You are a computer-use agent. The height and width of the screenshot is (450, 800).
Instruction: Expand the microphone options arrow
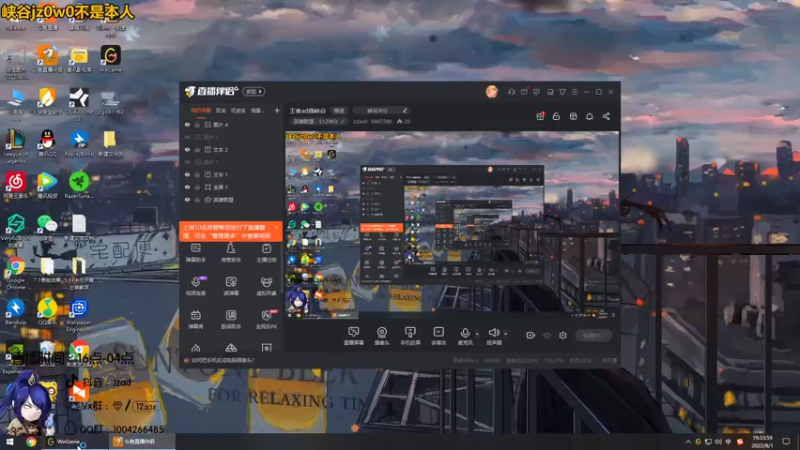pos(477,334)
